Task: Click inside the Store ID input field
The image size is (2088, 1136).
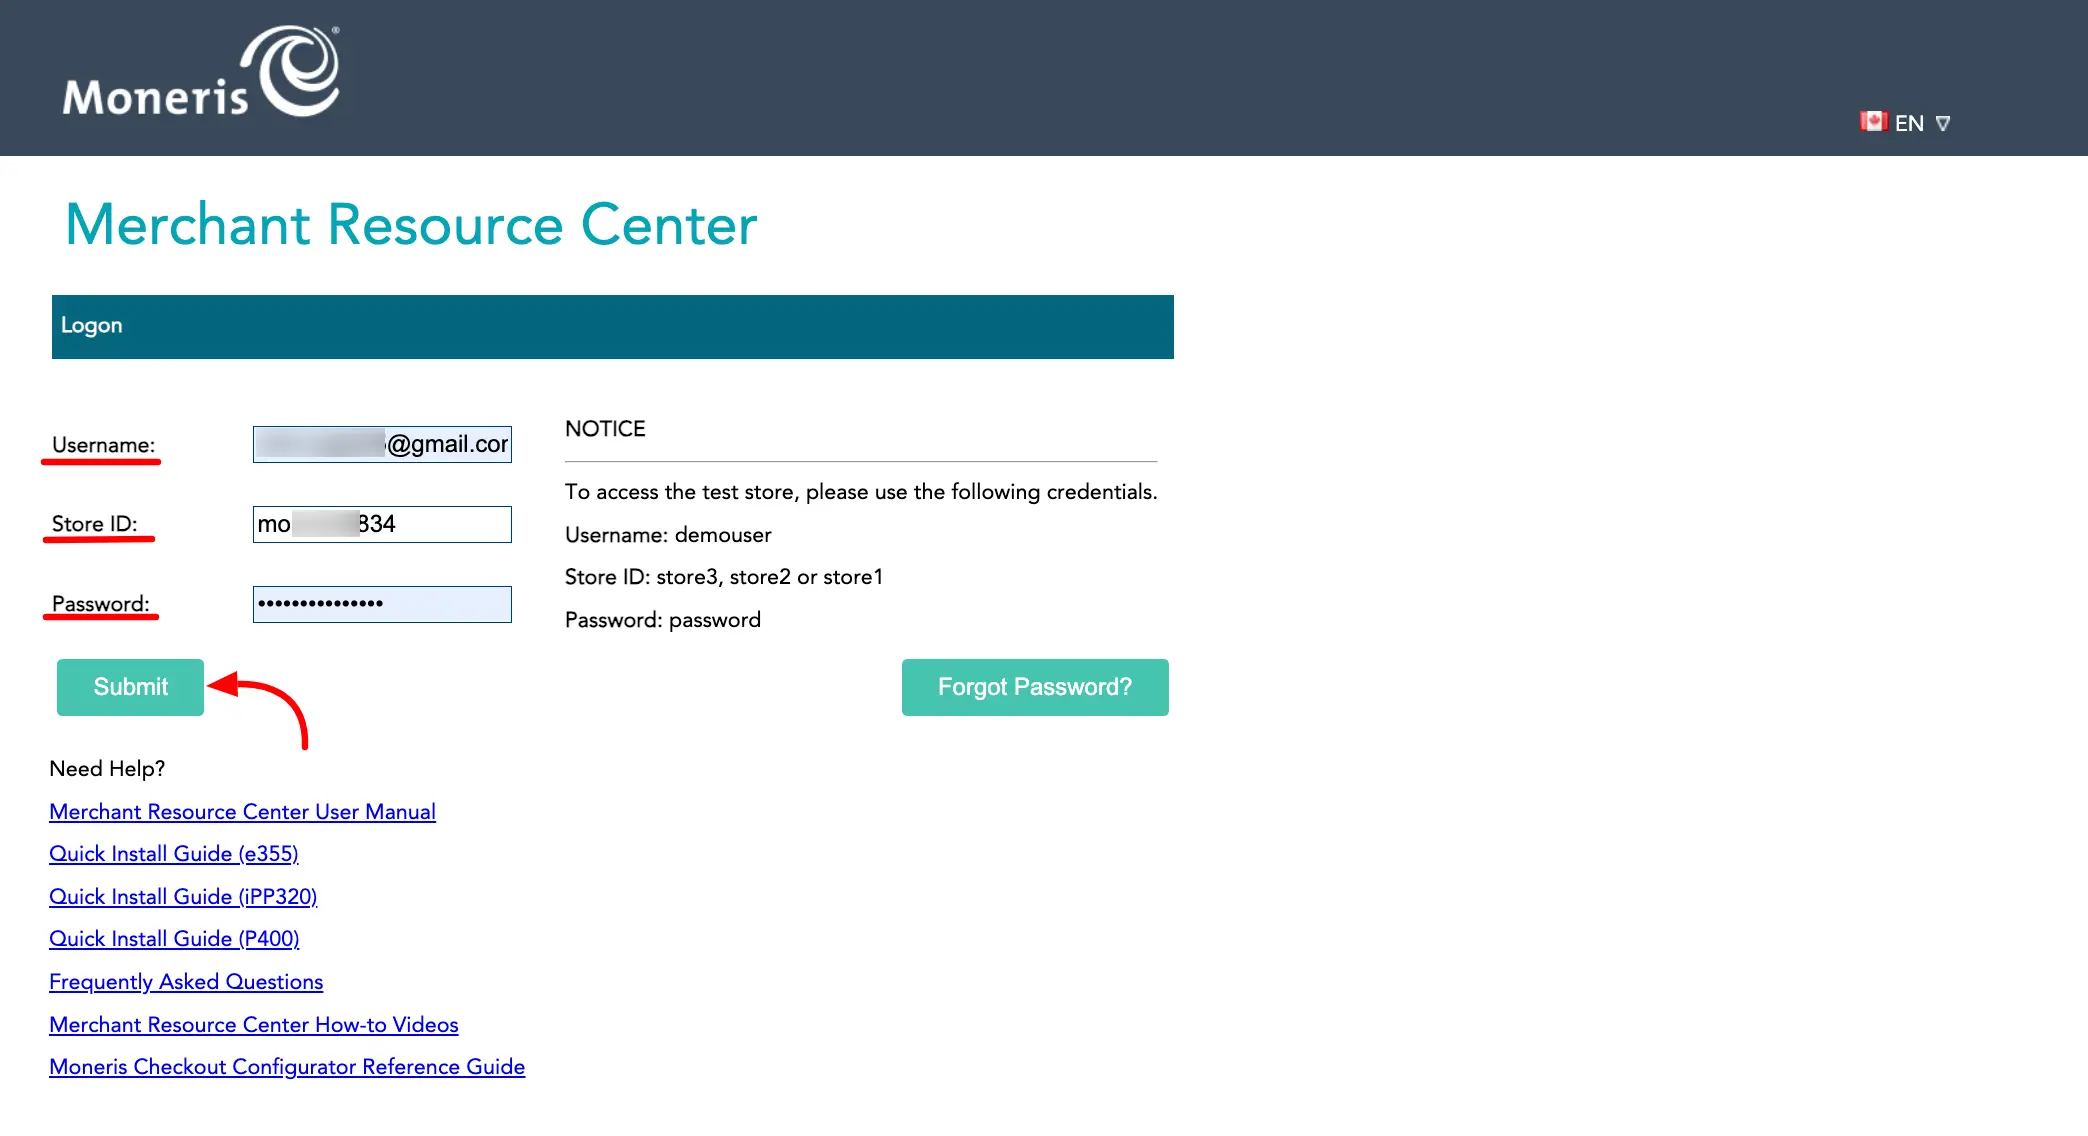Action: 382,524
